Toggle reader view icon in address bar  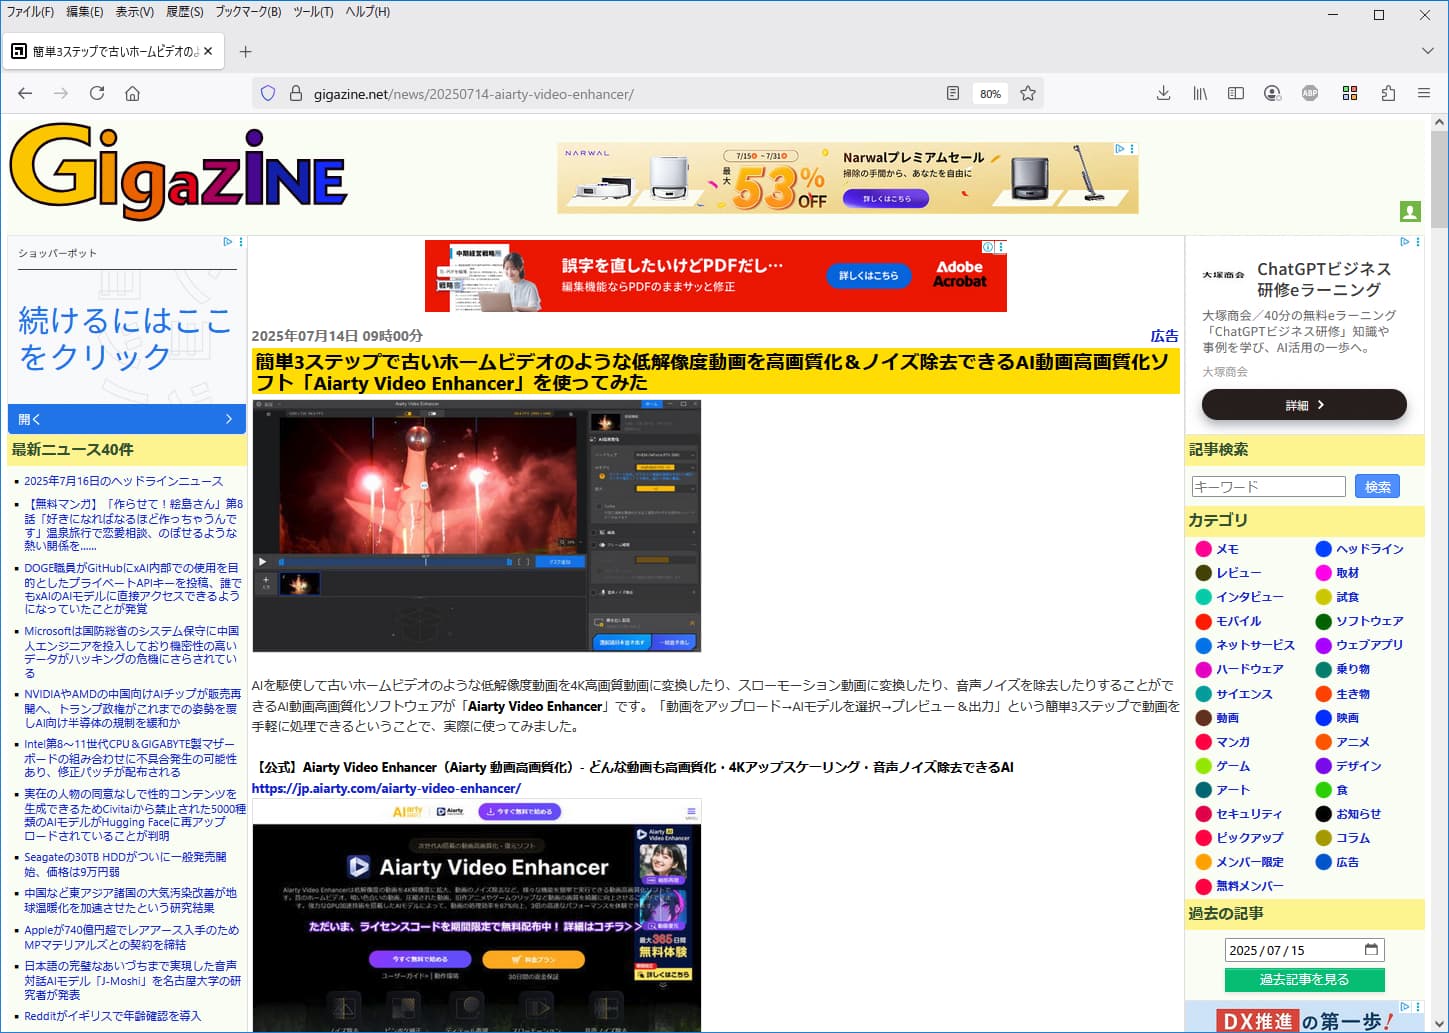point(953,93)
